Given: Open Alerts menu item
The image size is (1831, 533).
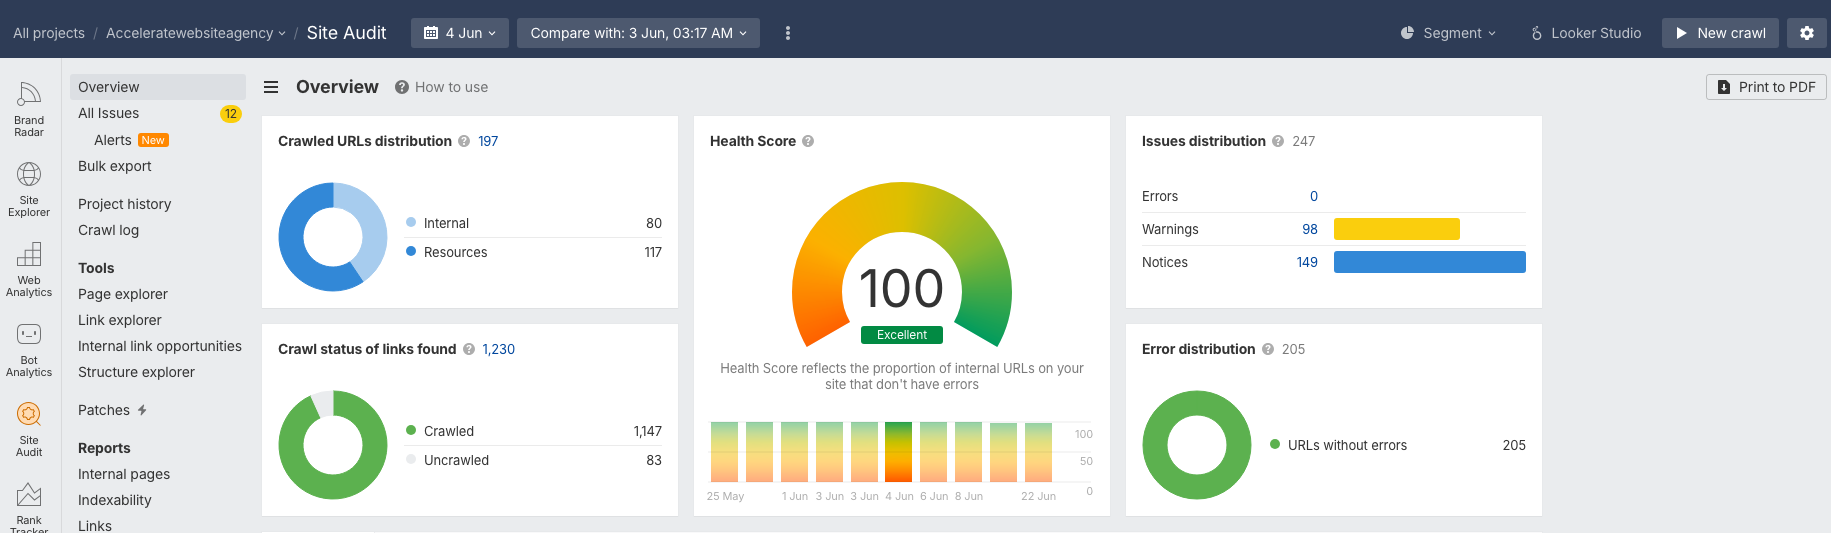Looking at the screenshot, I should [113, 140].
